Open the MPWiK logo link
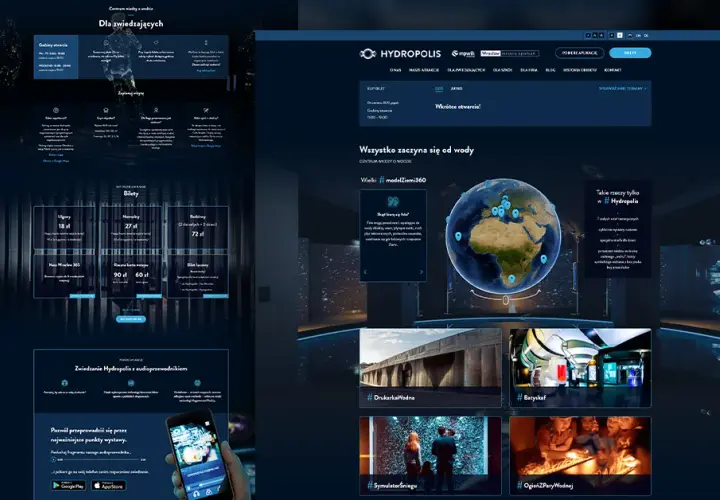The image size is (720, 500). pyautogui.click(x=463, y=54)
